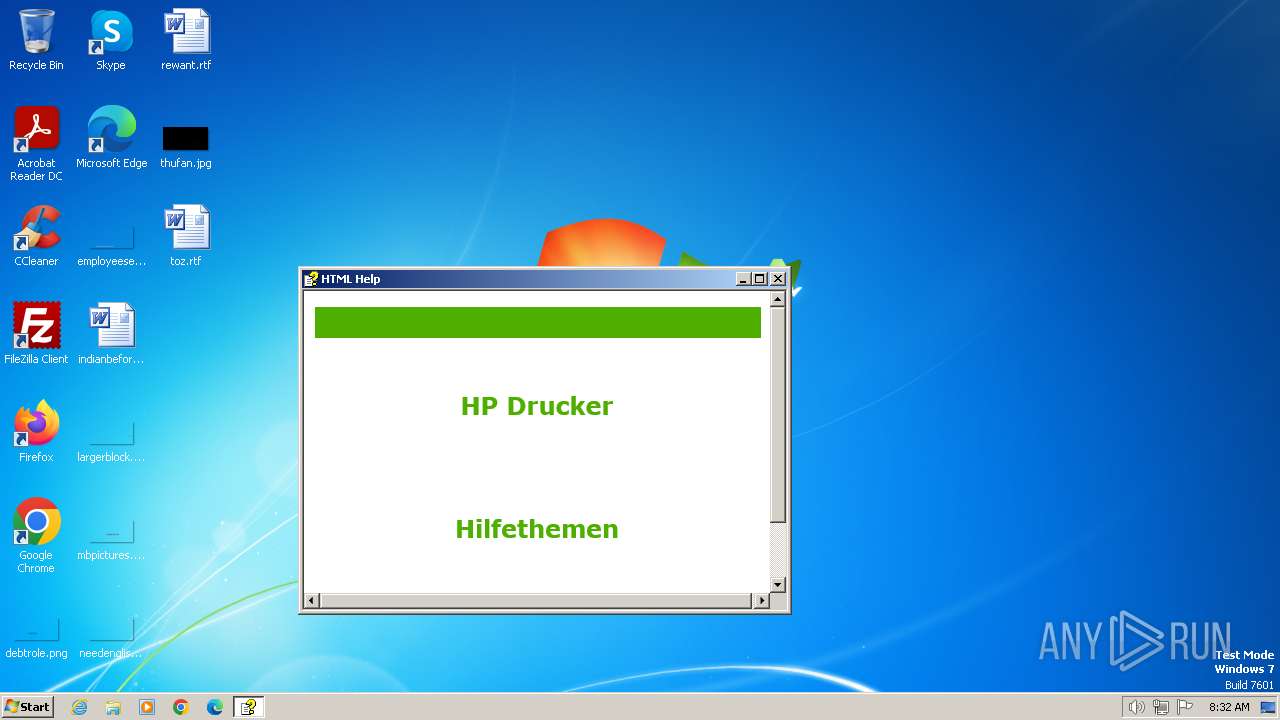The width and height of the screenshot is (1280, 720).
Task: Launch the Skype desktop shortcut
Action: coord(111,40)
